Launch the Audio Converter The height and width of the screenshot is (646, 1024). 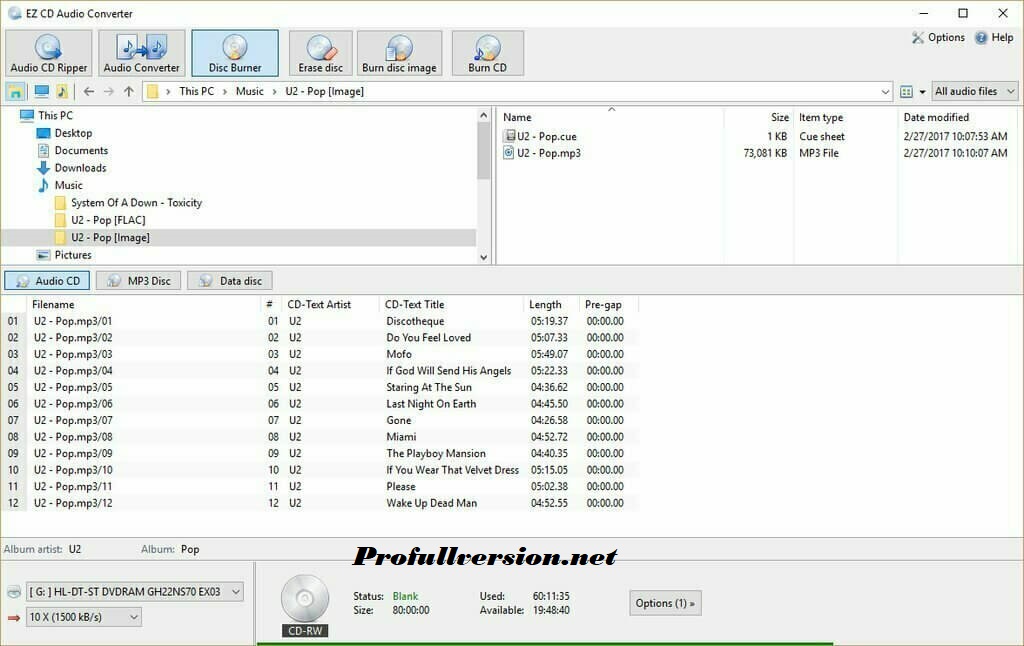[140, 52]
